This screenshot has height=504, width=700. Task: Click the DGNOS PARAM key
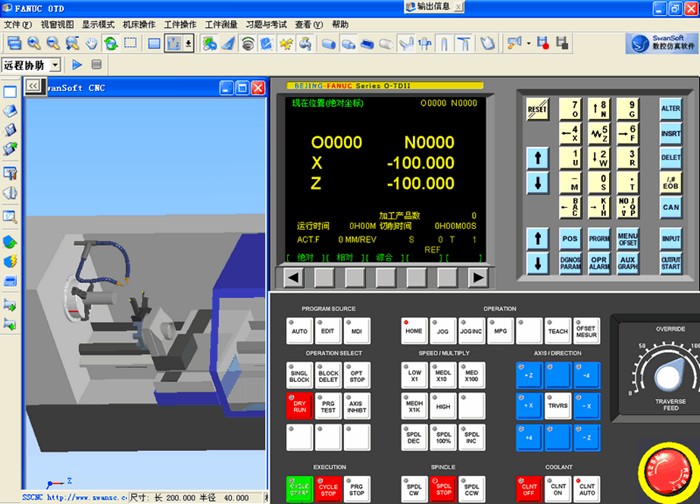tap(570, 263)
